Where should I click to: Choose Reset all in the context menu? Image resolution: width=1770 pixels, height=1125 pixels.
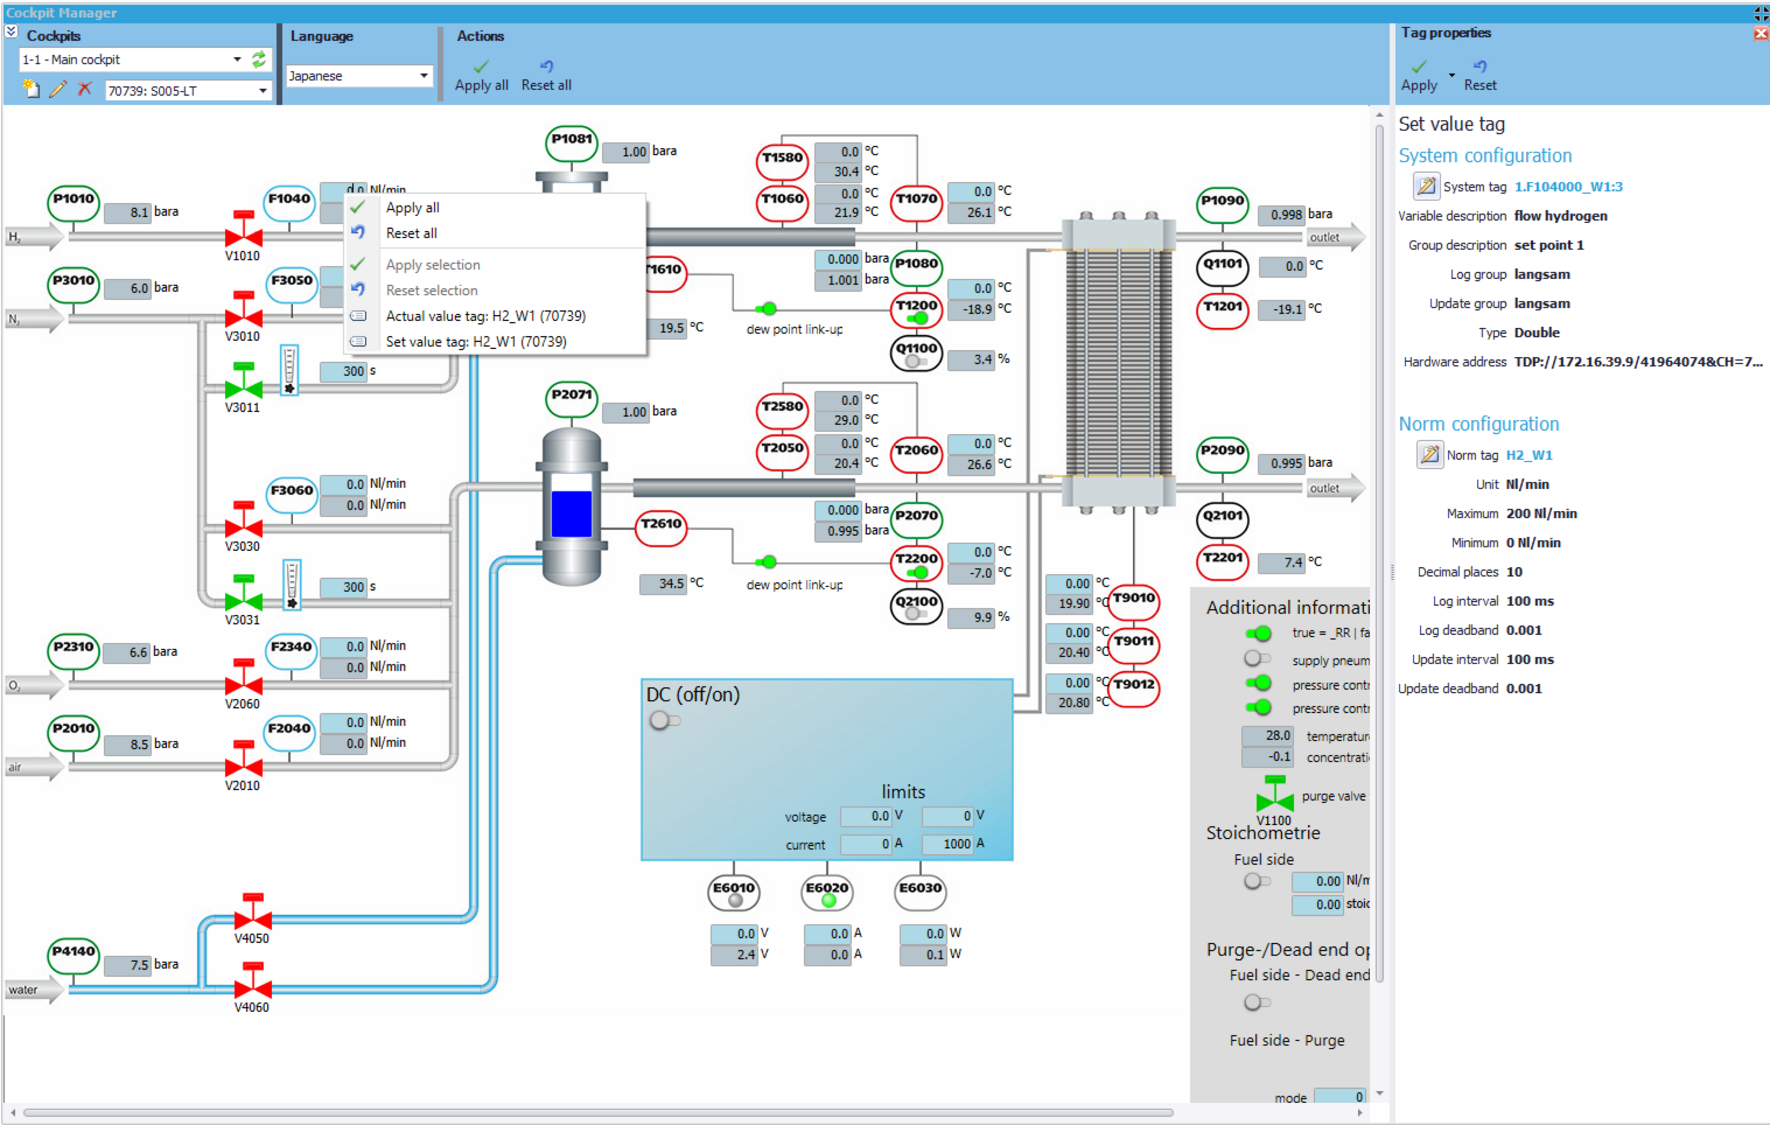coord(411,233)
